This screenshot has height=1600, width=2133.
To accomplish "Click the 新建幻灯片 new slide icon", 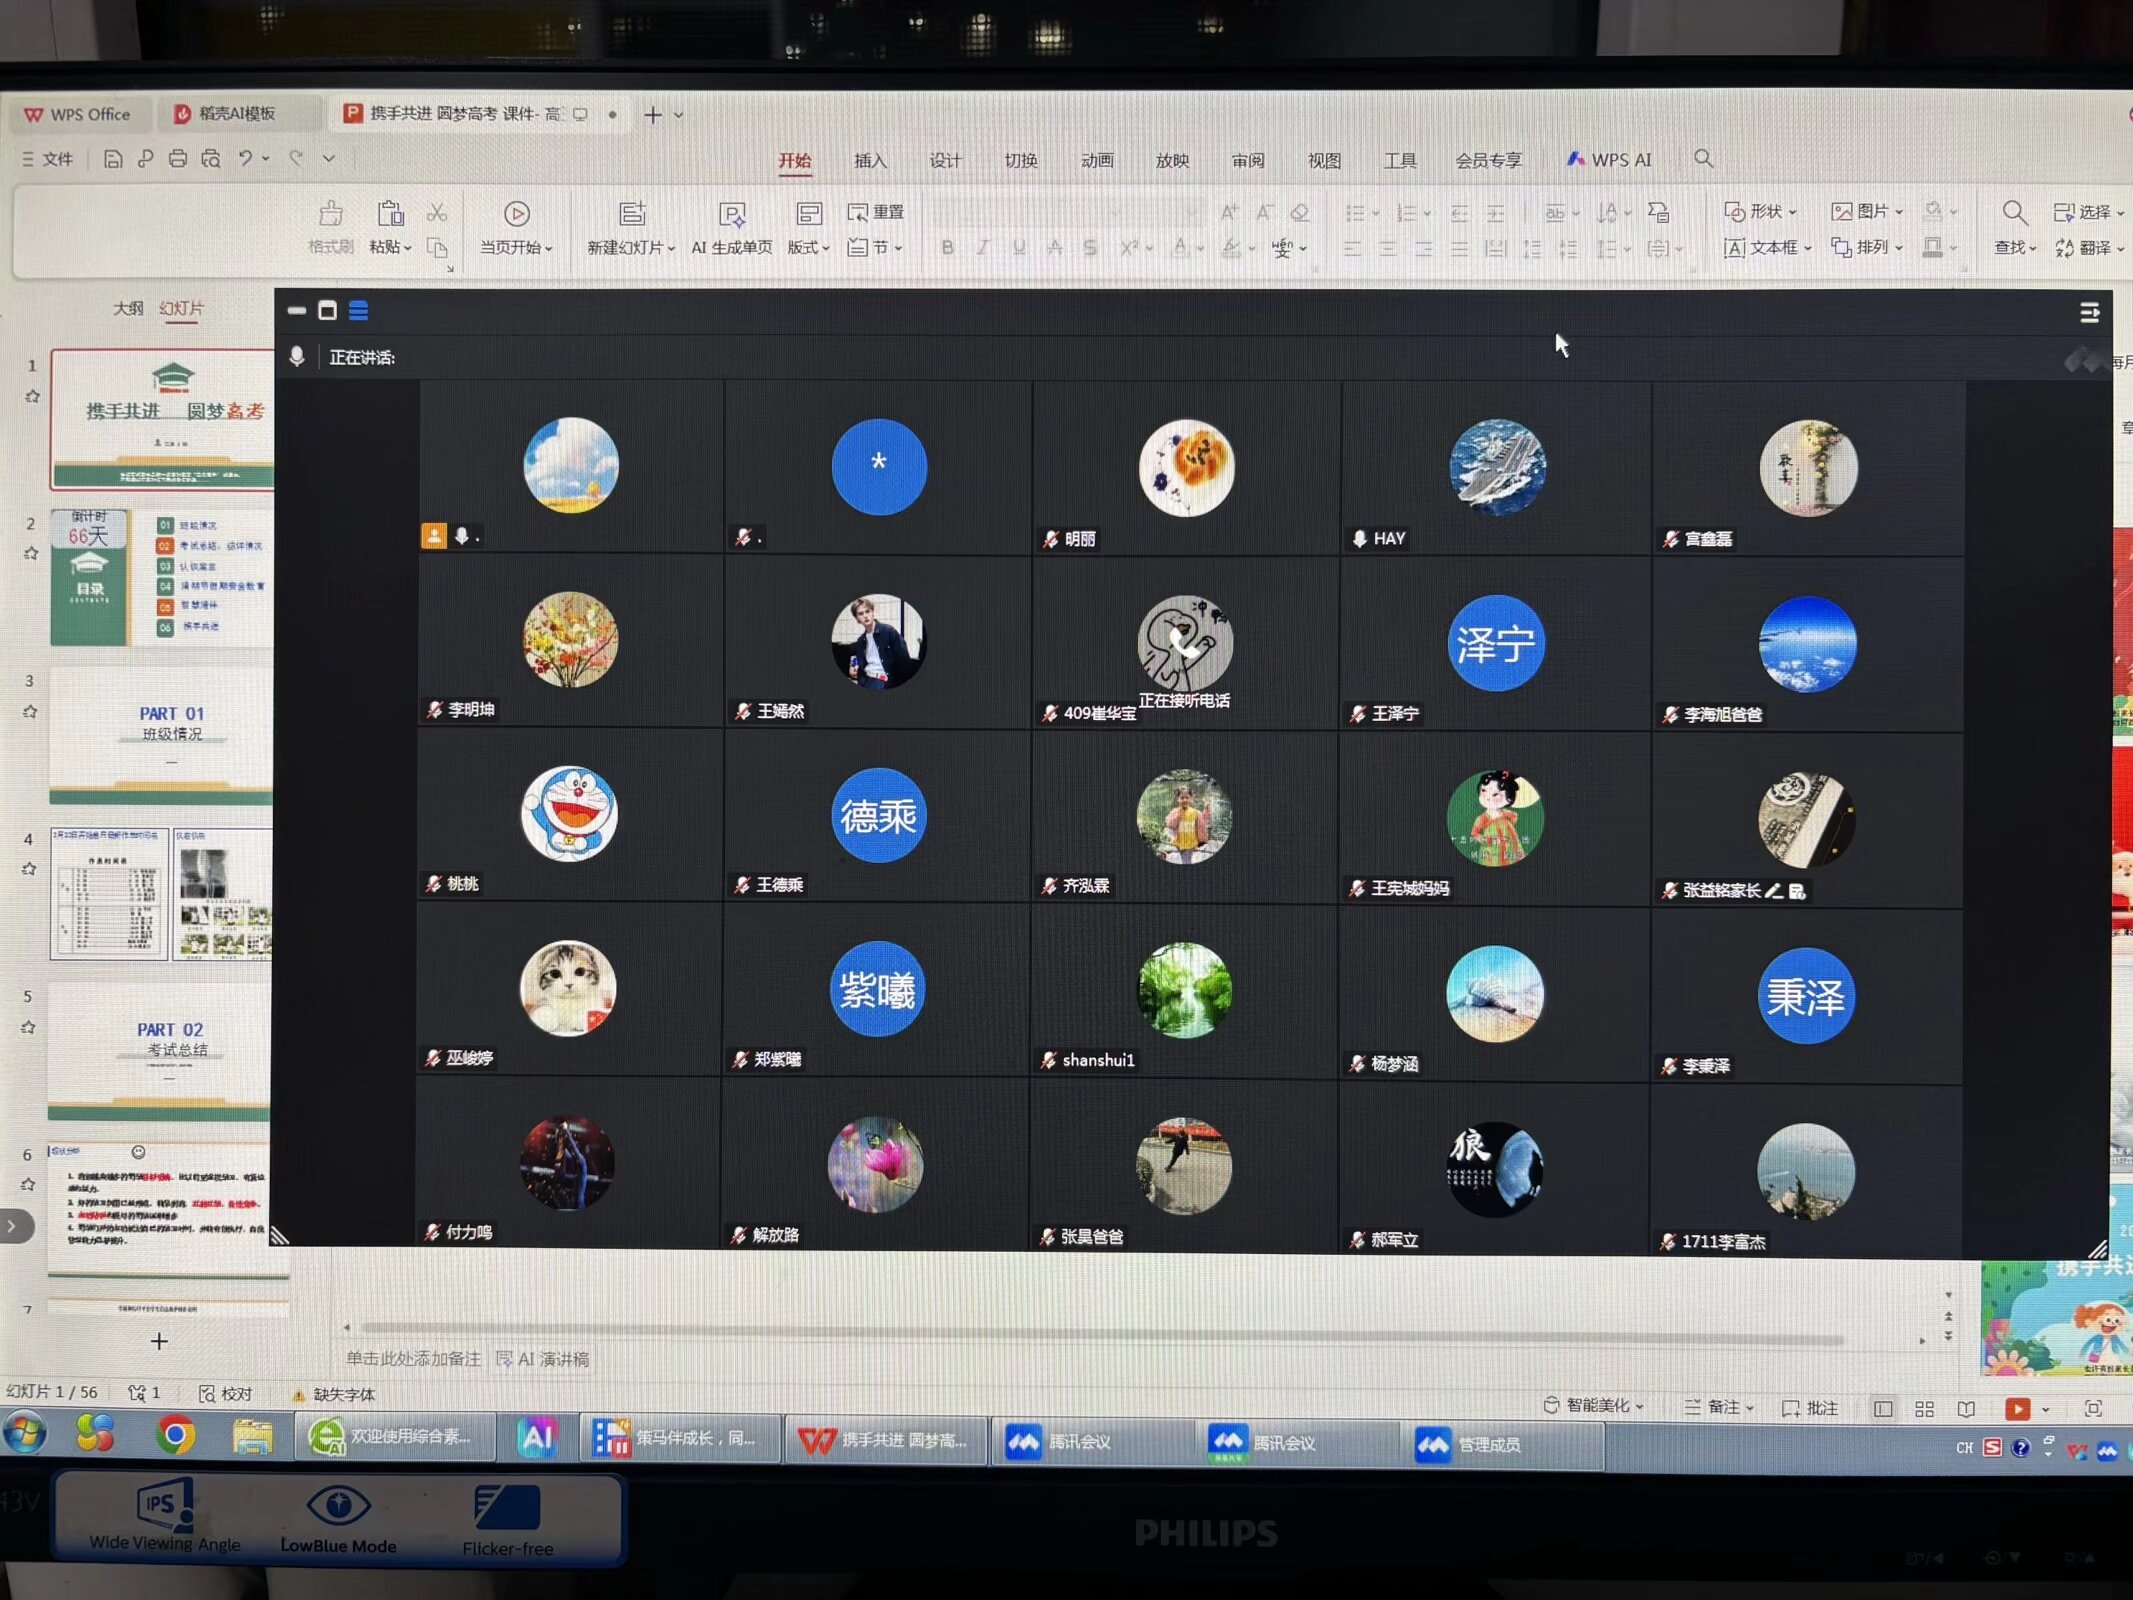I will click(x=631, y=213).
